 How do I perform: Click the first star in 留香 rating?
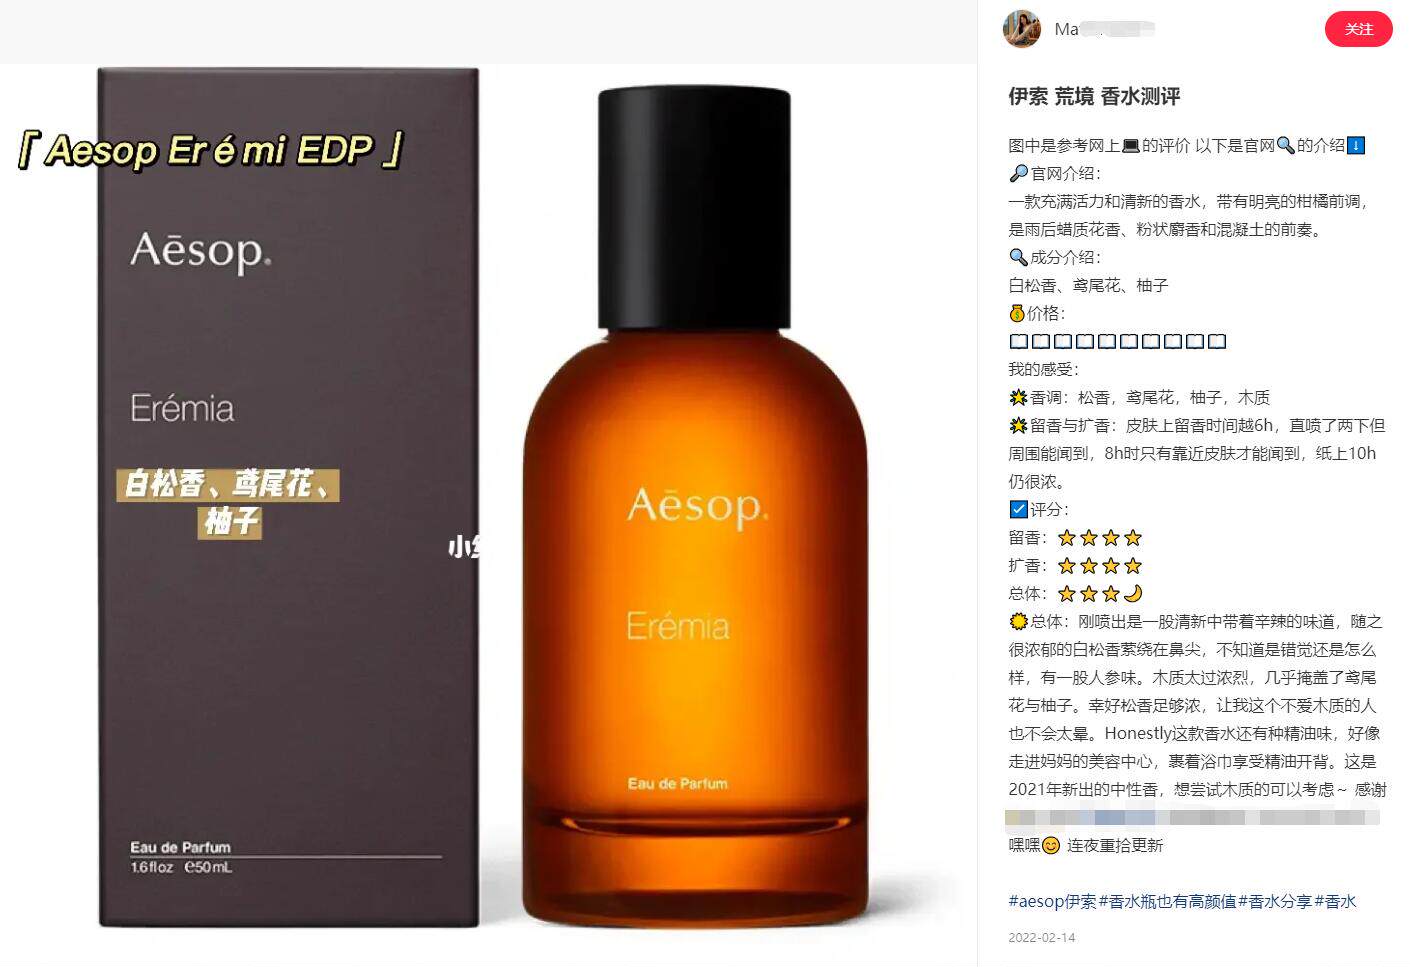pyautogui.click(x=1067, y=537)
